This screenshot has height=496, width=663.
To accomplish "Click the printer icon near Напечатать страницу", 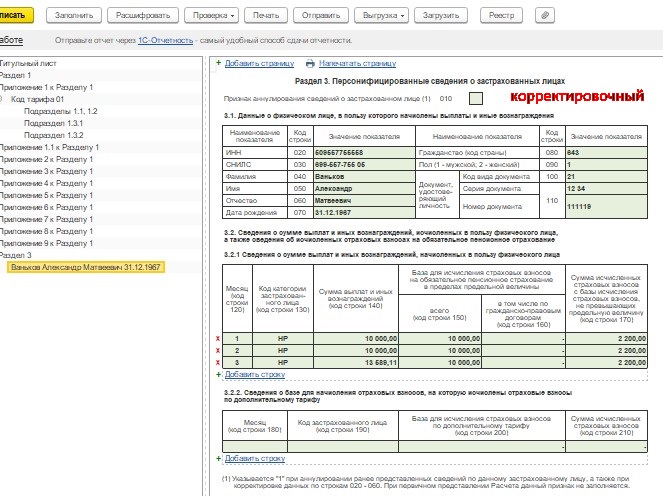I will click(x=310, y=63).
